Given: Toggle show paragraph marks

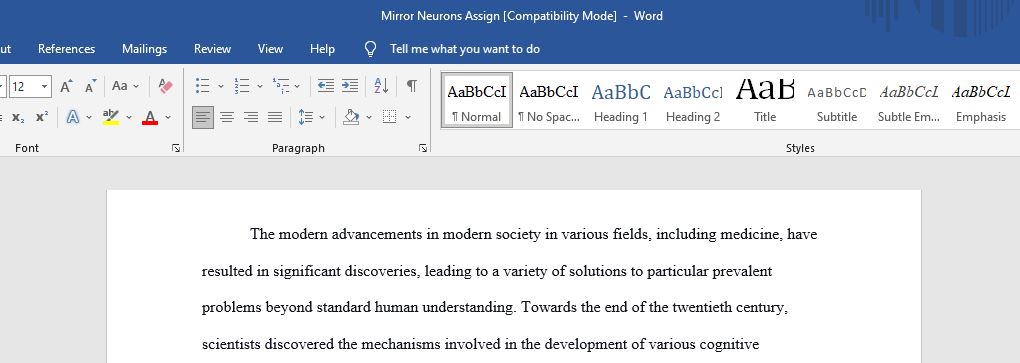Looking at the screenshot, I should tap(412, 86).
